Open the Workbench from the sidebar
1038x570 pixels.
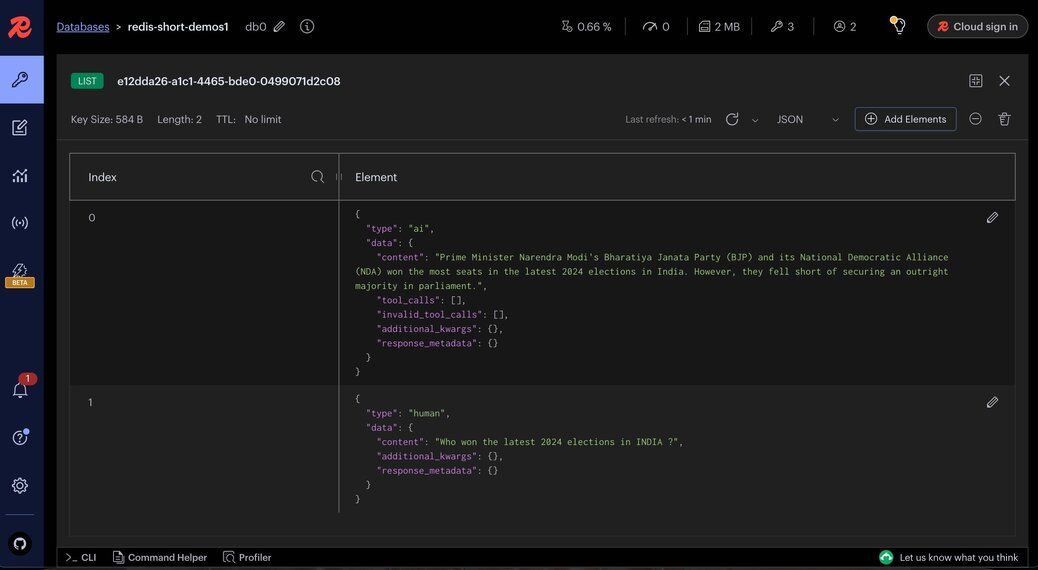(20, 128)
